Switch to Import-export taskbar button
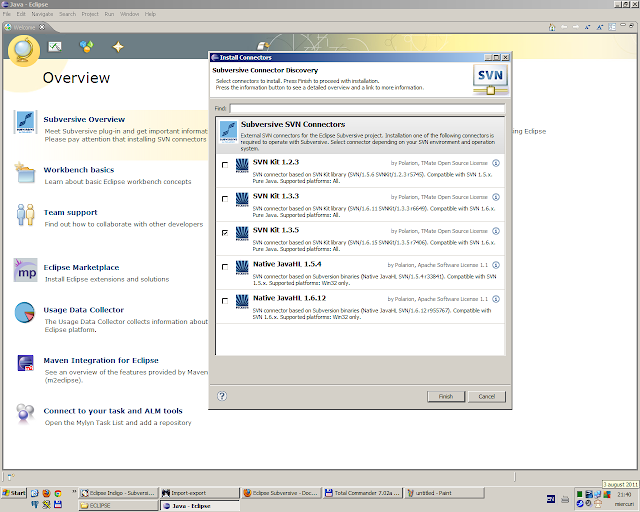640x512 pixels. (x=199, y=493)
